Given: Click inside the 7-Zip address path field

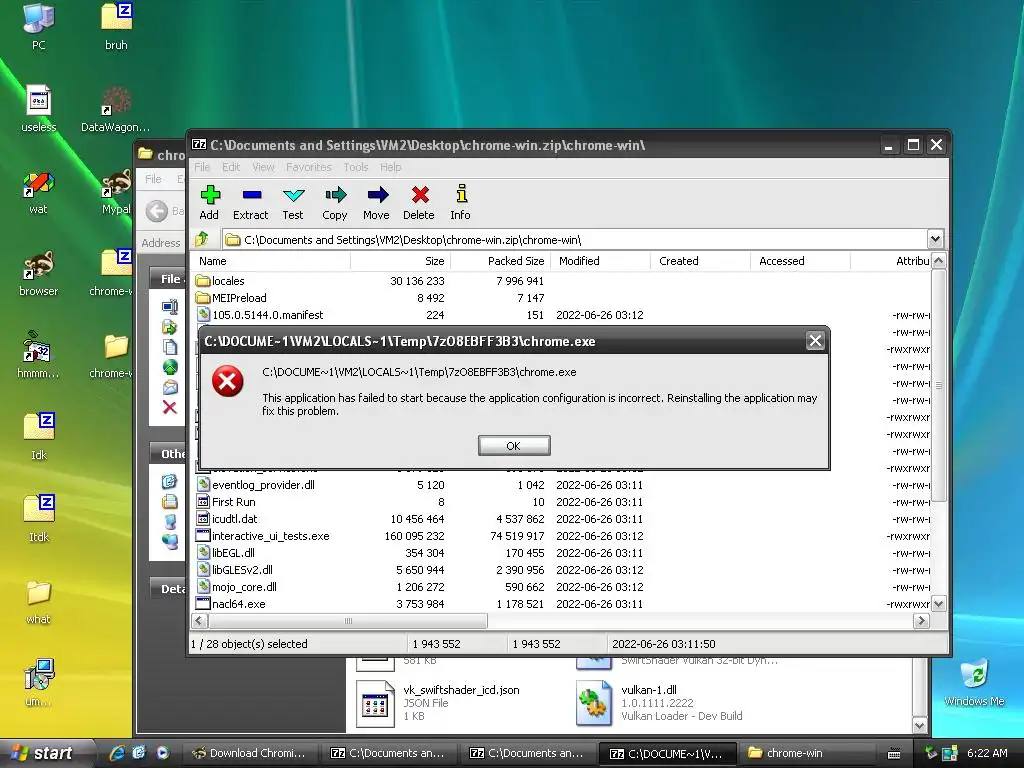Looking at the screenshot, I should coord(575,240).
